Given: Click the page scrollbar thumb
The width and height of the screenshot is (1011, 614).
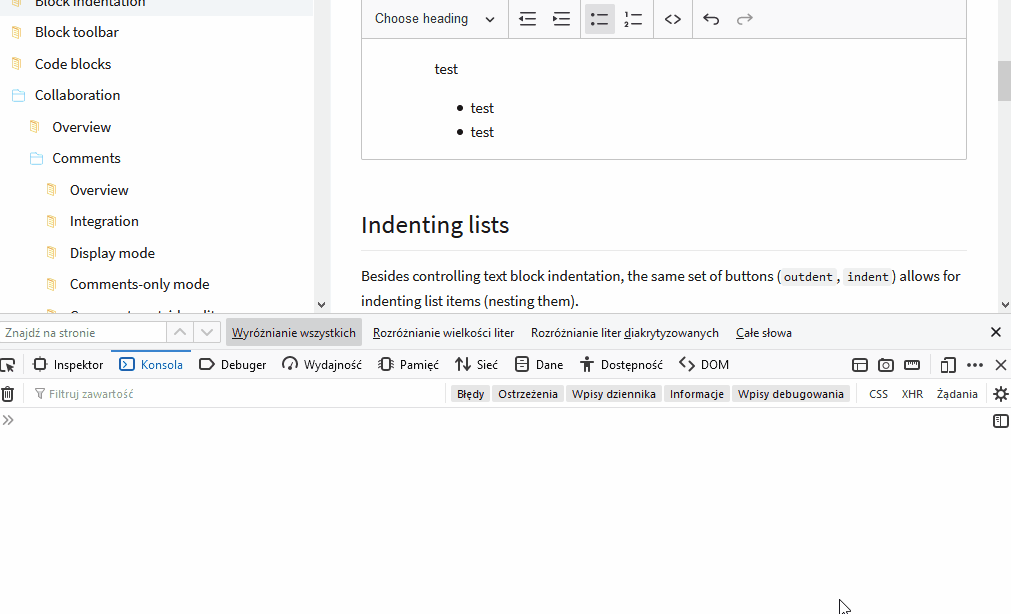Looking at the screenshot, I should pos(1004,81).
